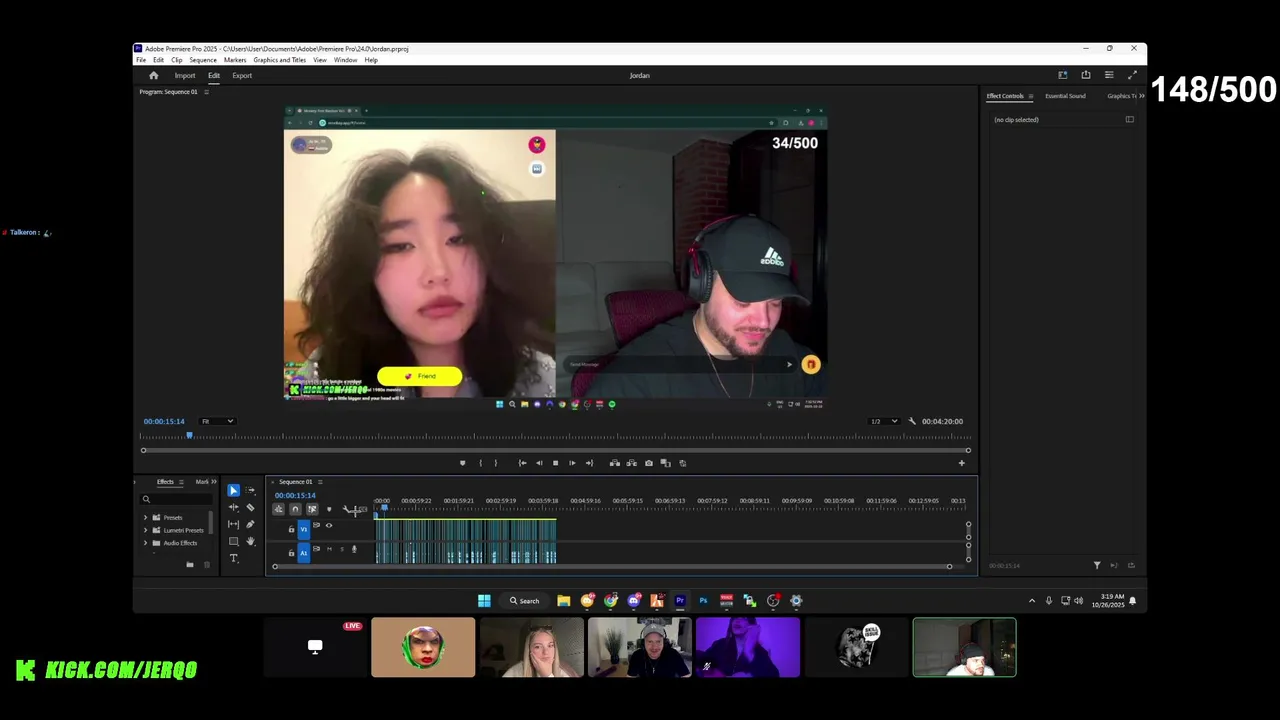The image size is (1280, 720).
Task: Select the Selection arrow tool
Action: [x=233, y=490]
